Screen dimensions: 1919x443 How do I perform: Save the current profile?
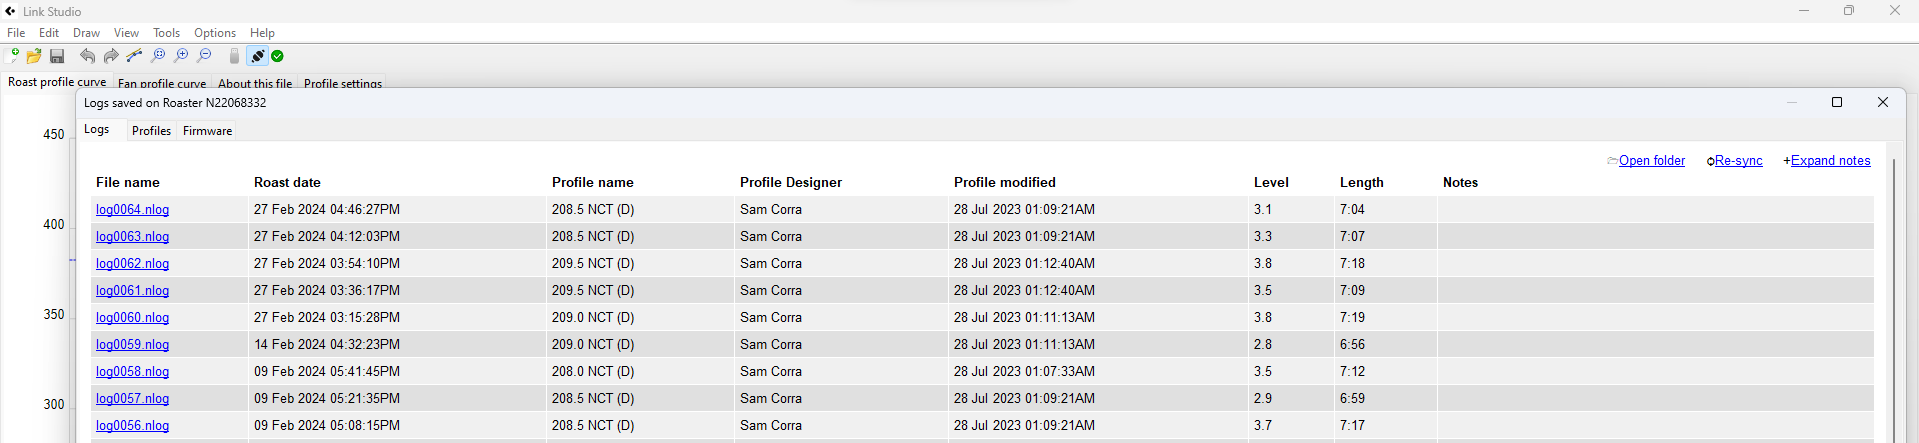(57, 56)
